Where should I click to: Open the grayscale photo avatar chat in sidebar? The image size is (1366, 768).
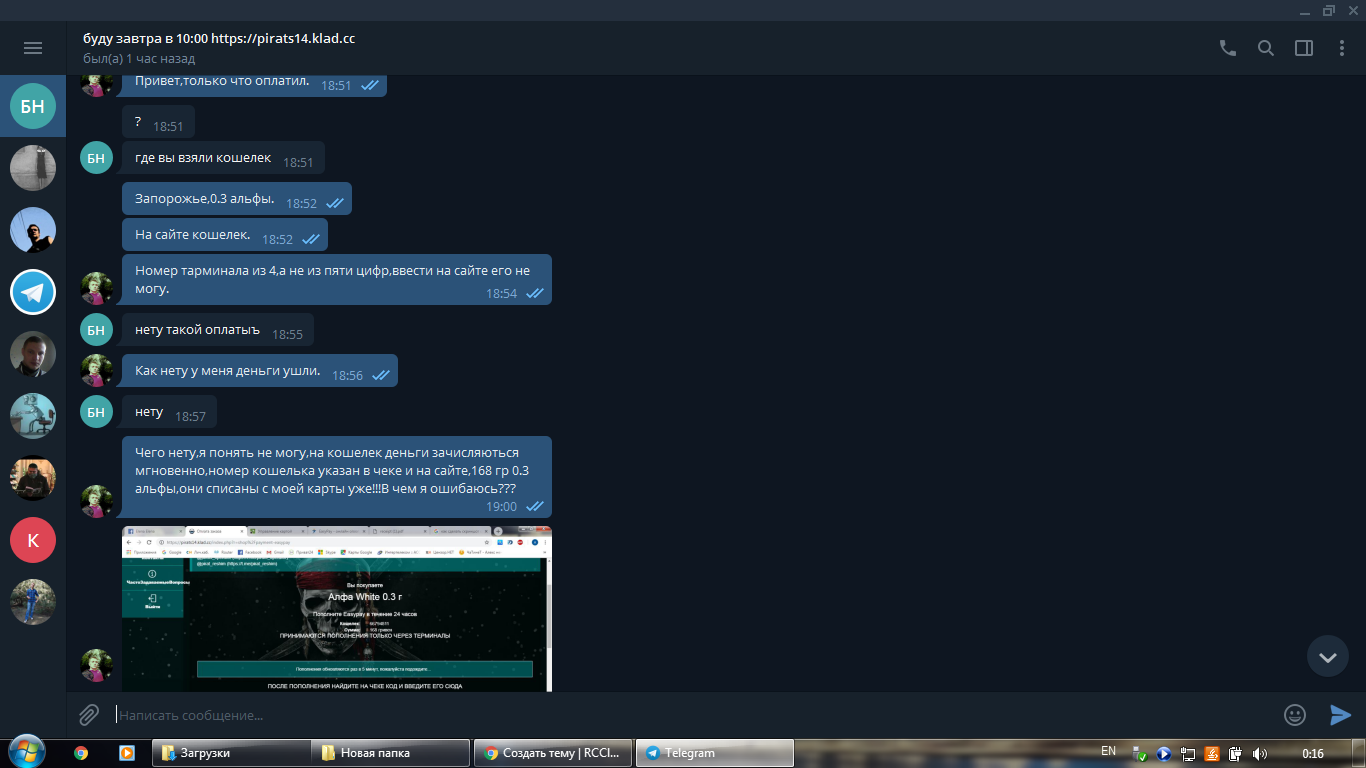33,168
